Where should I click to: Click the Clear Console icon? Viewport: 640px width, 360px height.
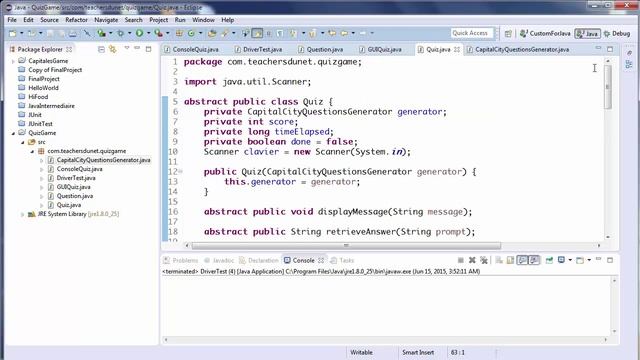click(499, 260)
